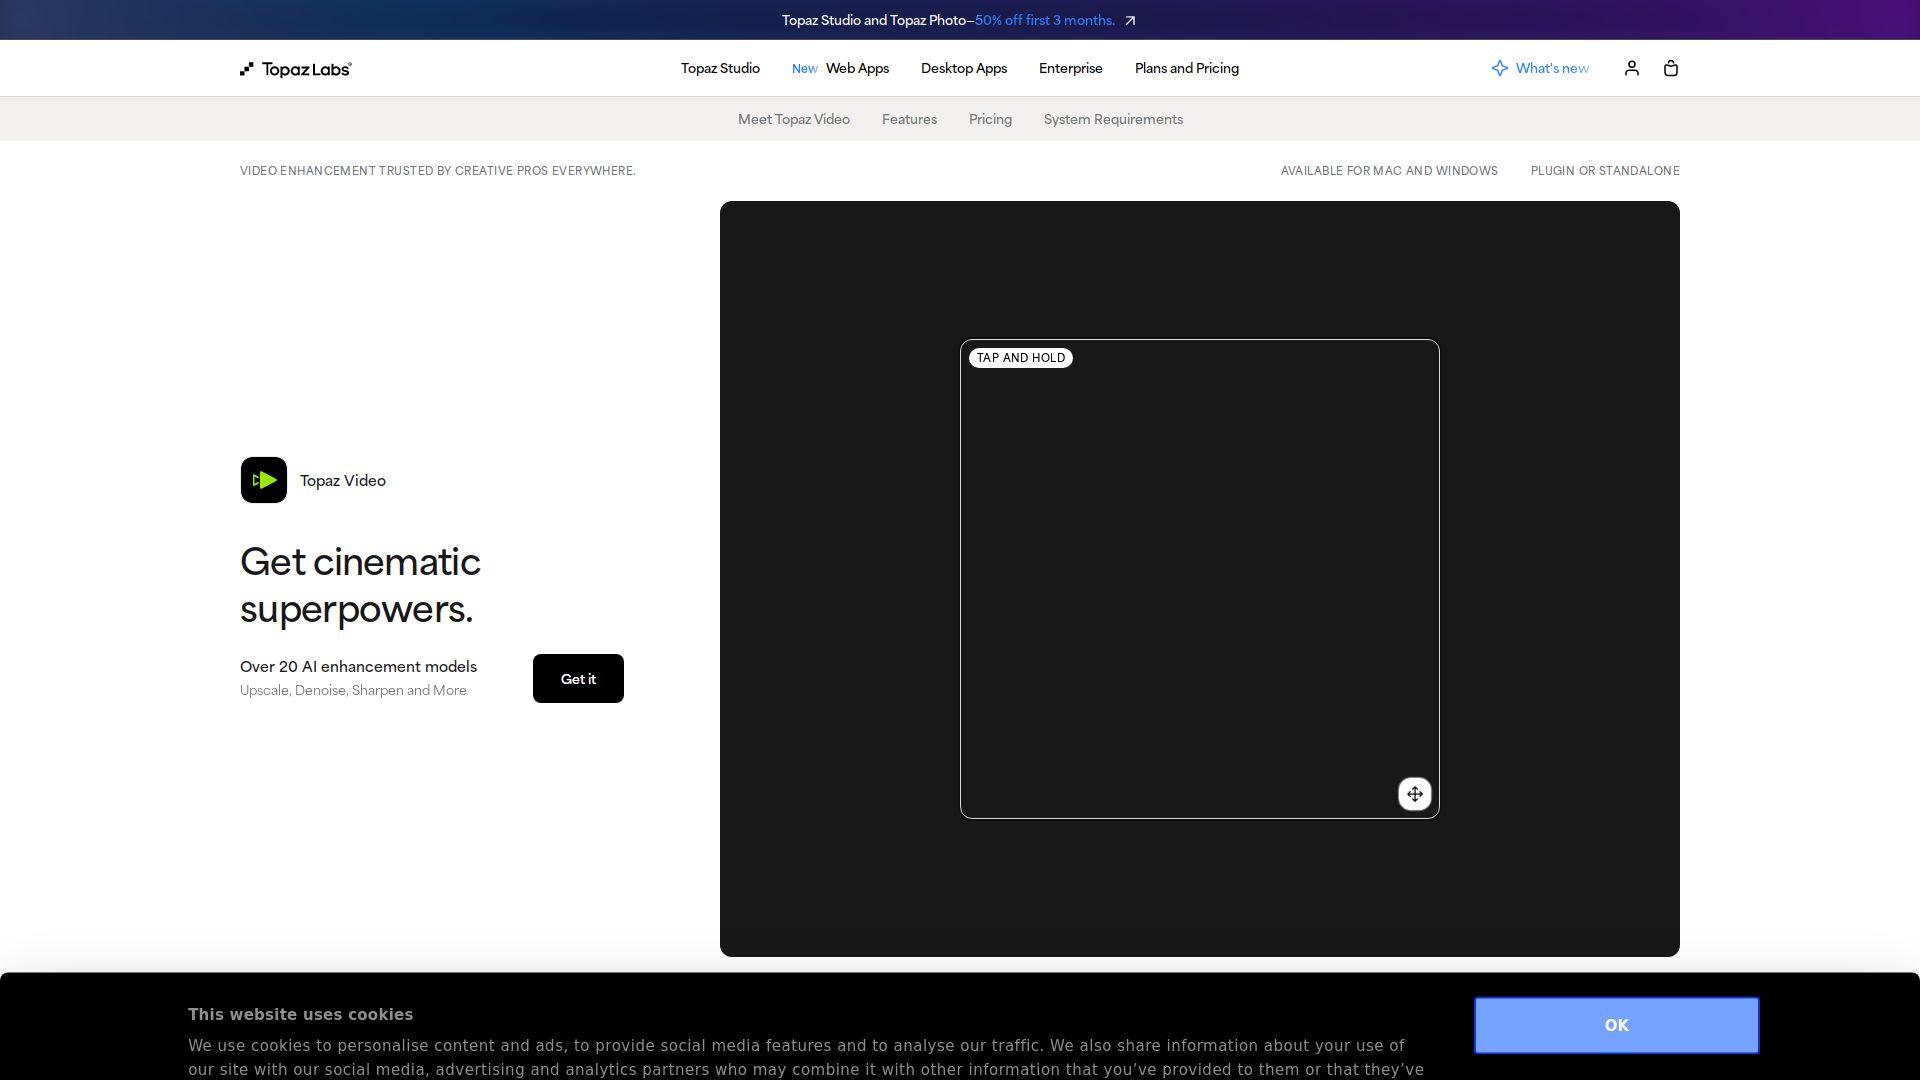Open the 50% off first 3 months link
This screenshot has width=1920, height=1080.
click(1045, 20)
